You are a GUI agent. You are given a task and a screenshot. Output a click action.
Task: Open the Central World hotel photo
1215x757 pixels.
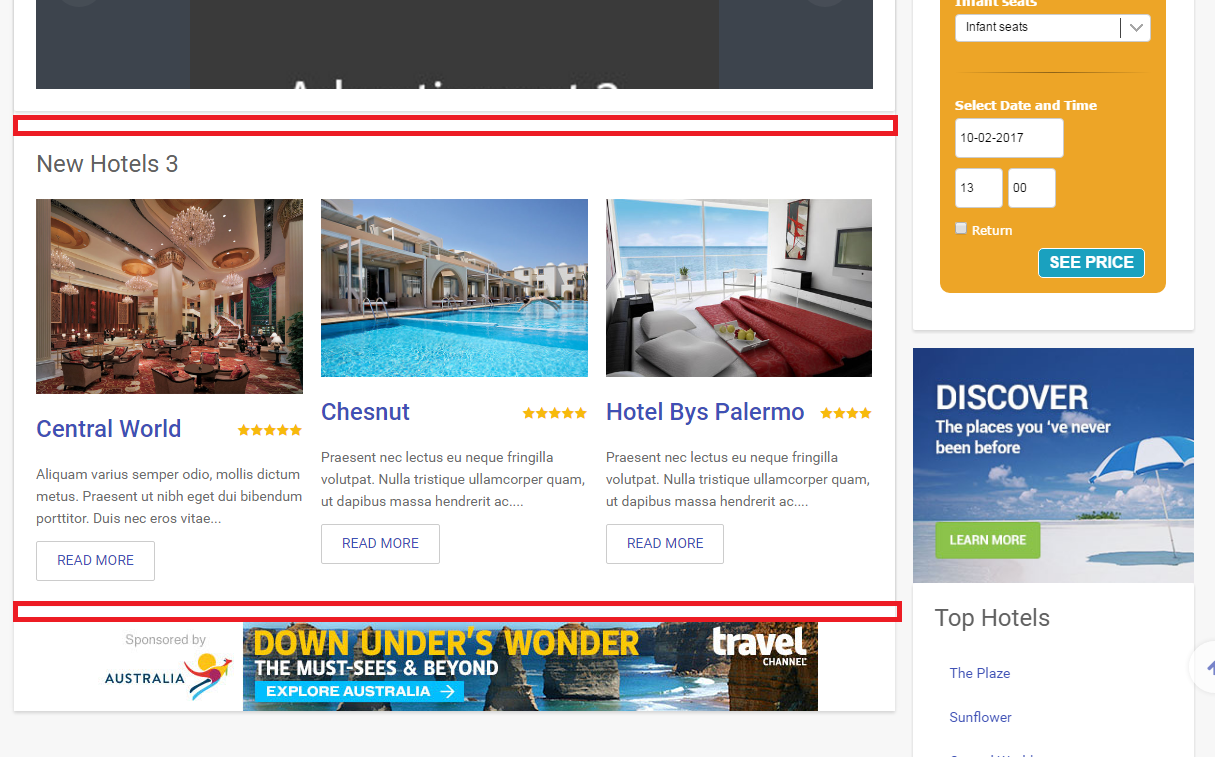point(169,296)
